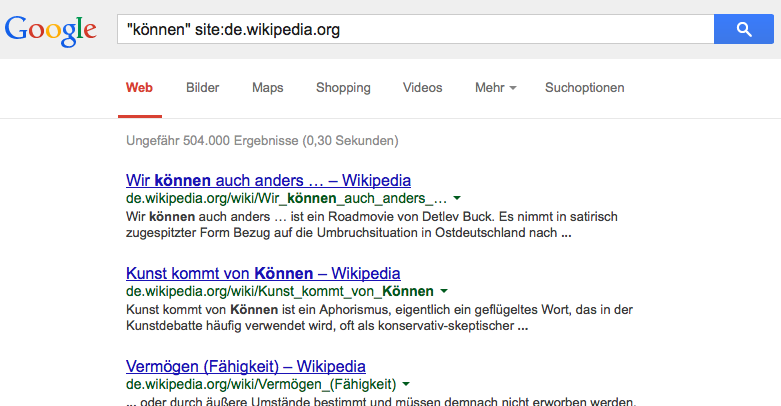The image size is (781, 406).
Task: Click the blue magnifier search button
Action: pos(744,29)
